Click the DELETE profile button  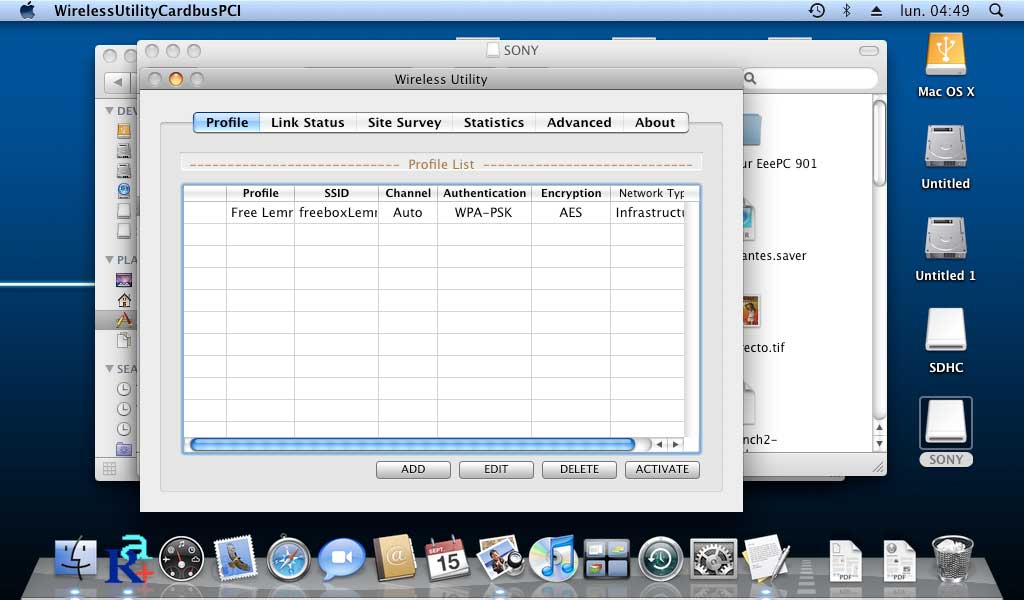click(579, 469)
